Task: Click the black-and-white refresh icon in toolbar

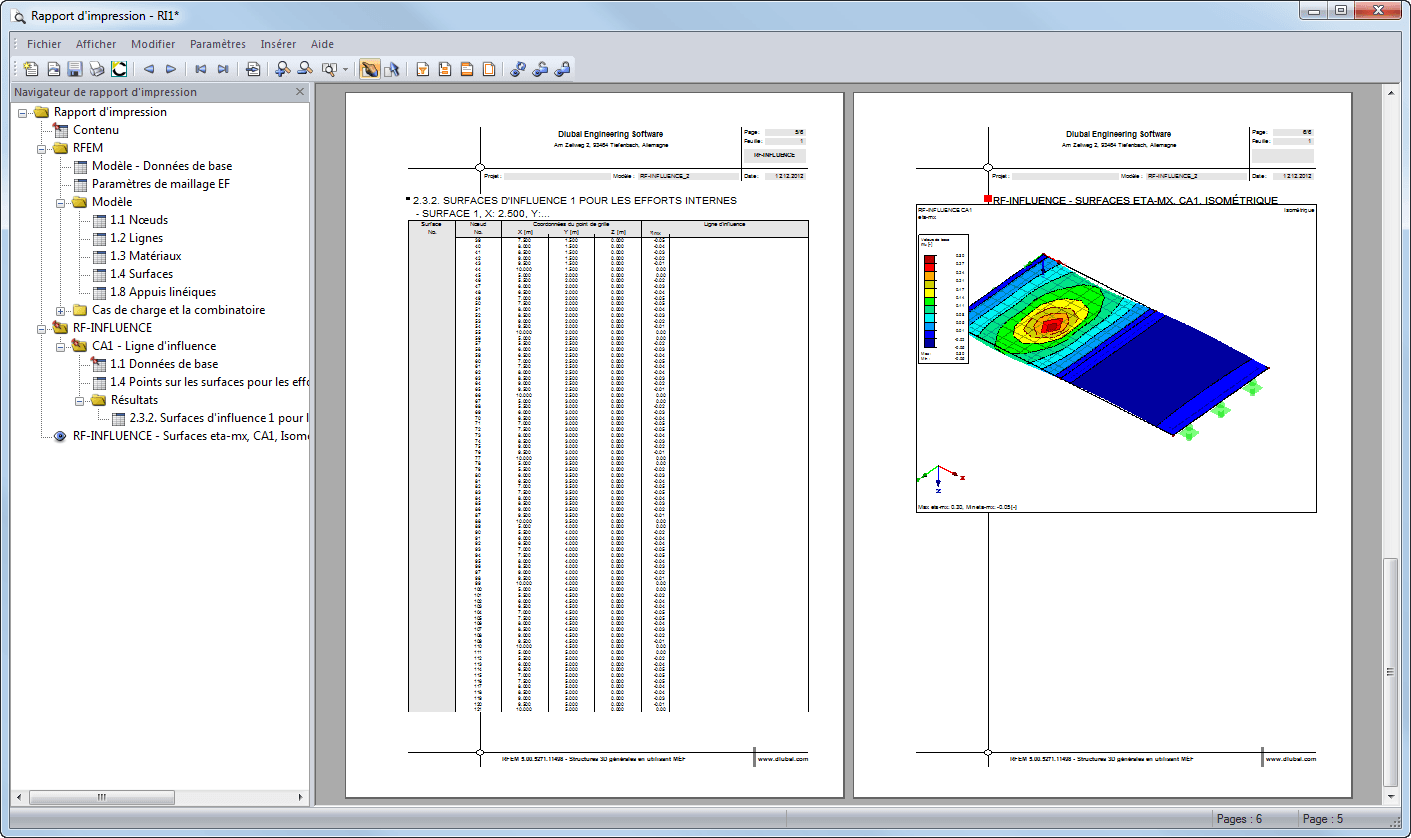Action: point(119,69)
